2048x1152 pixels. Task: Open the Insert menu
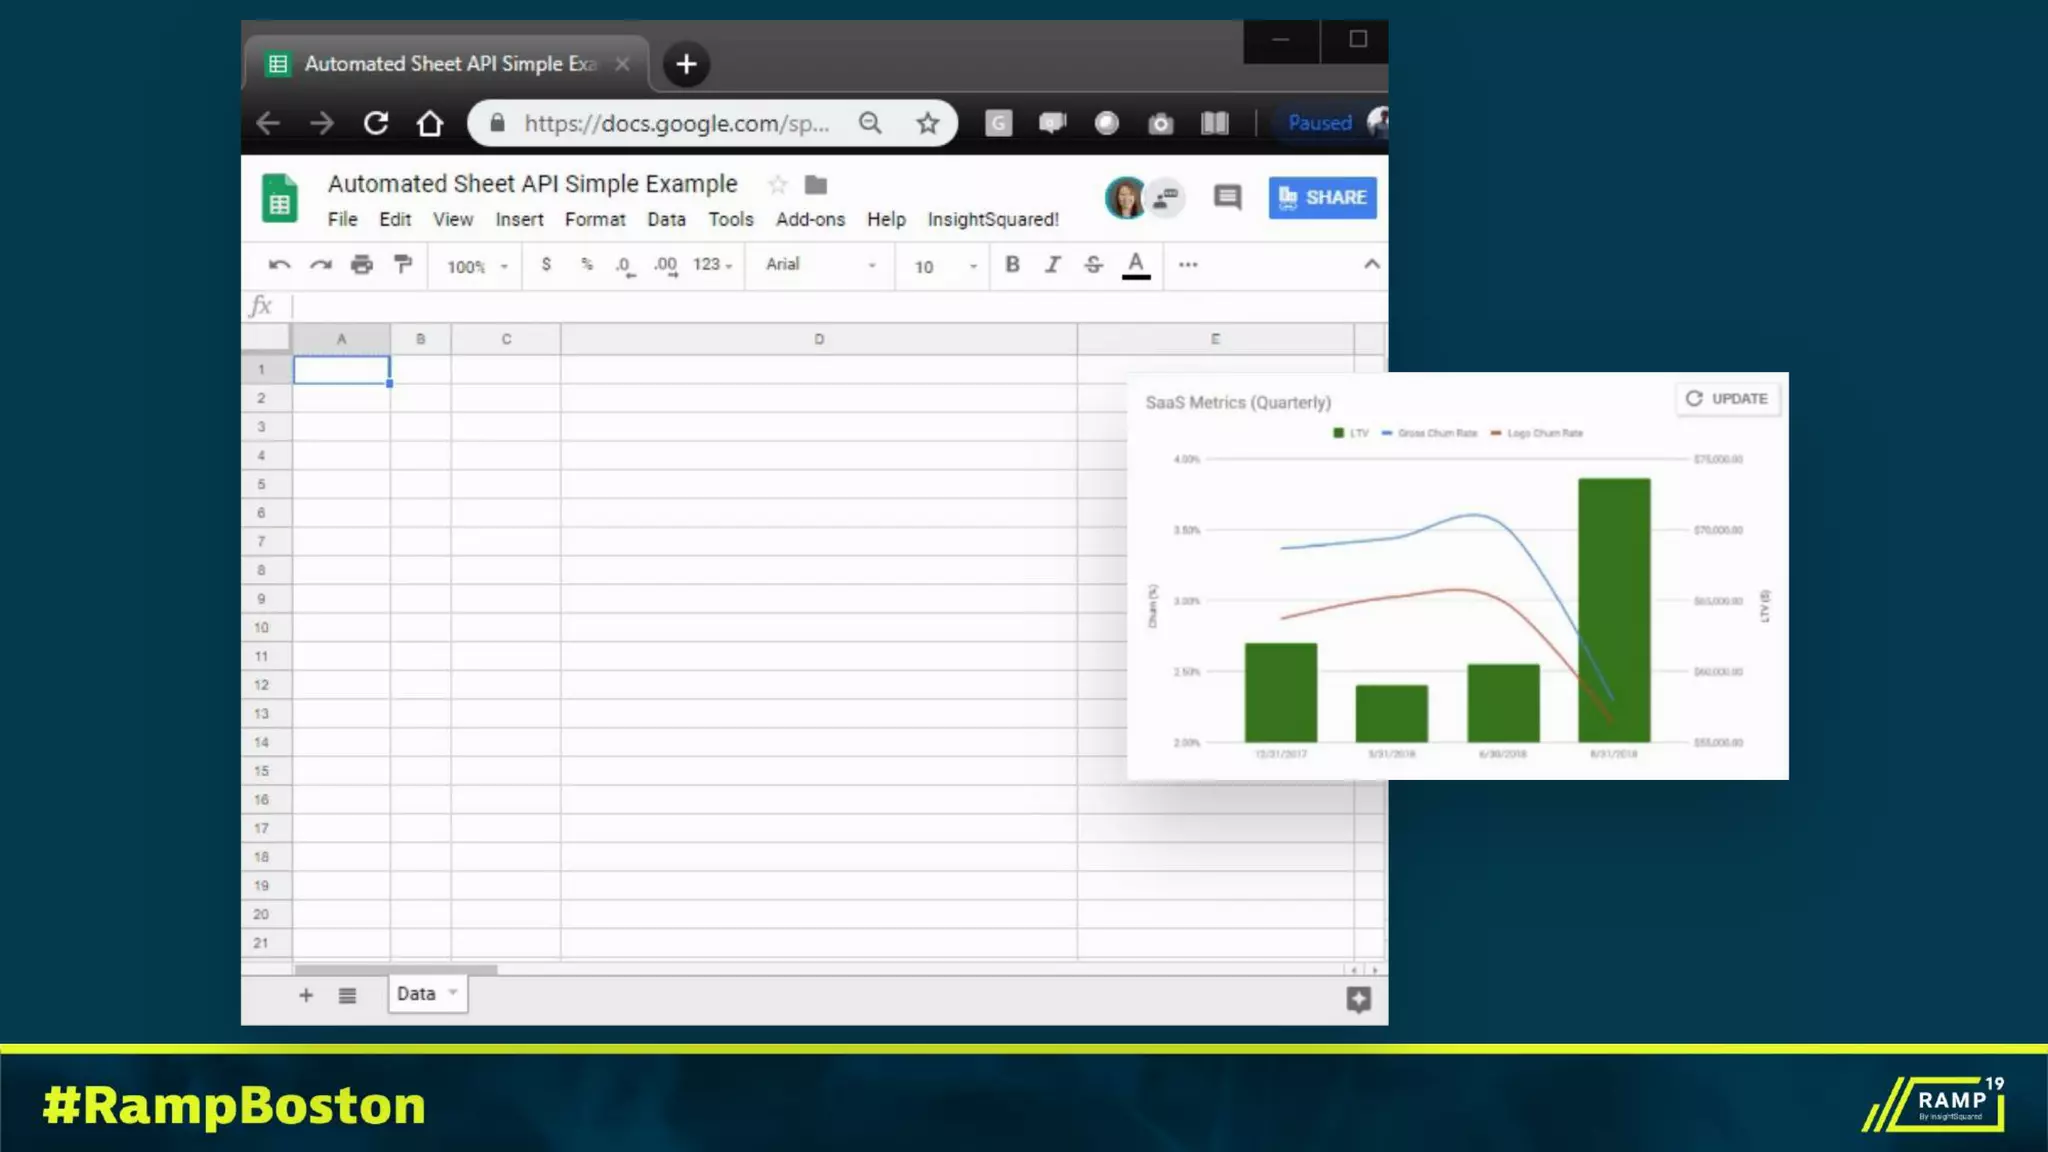click(x=519, y=220)
